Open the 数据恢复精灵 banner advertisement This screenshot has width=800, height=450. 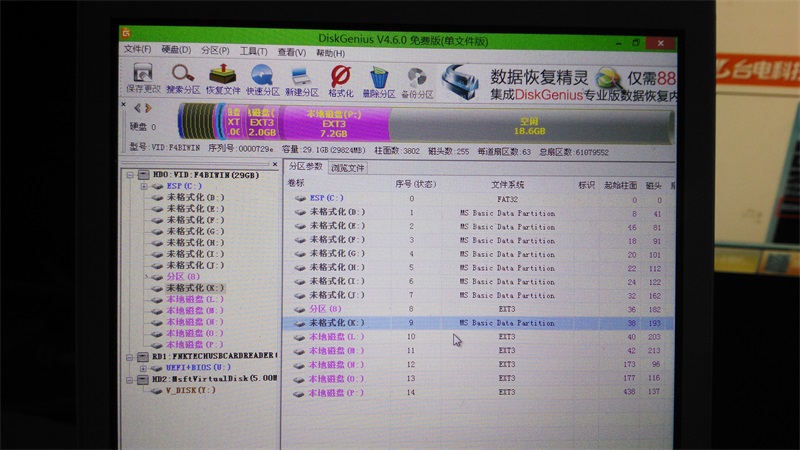click(x=559, y=85)
